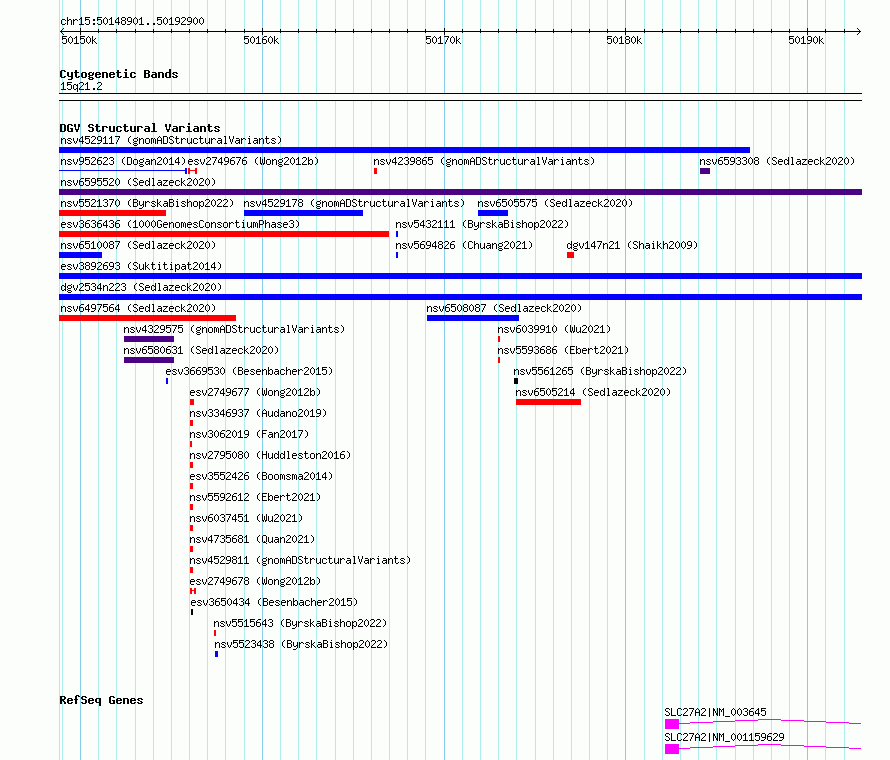The height and width of the screenshot is (760, 890).
Task: Open SLC27A2|NM_001159629 gene label
Action: (x=724, y=737)
